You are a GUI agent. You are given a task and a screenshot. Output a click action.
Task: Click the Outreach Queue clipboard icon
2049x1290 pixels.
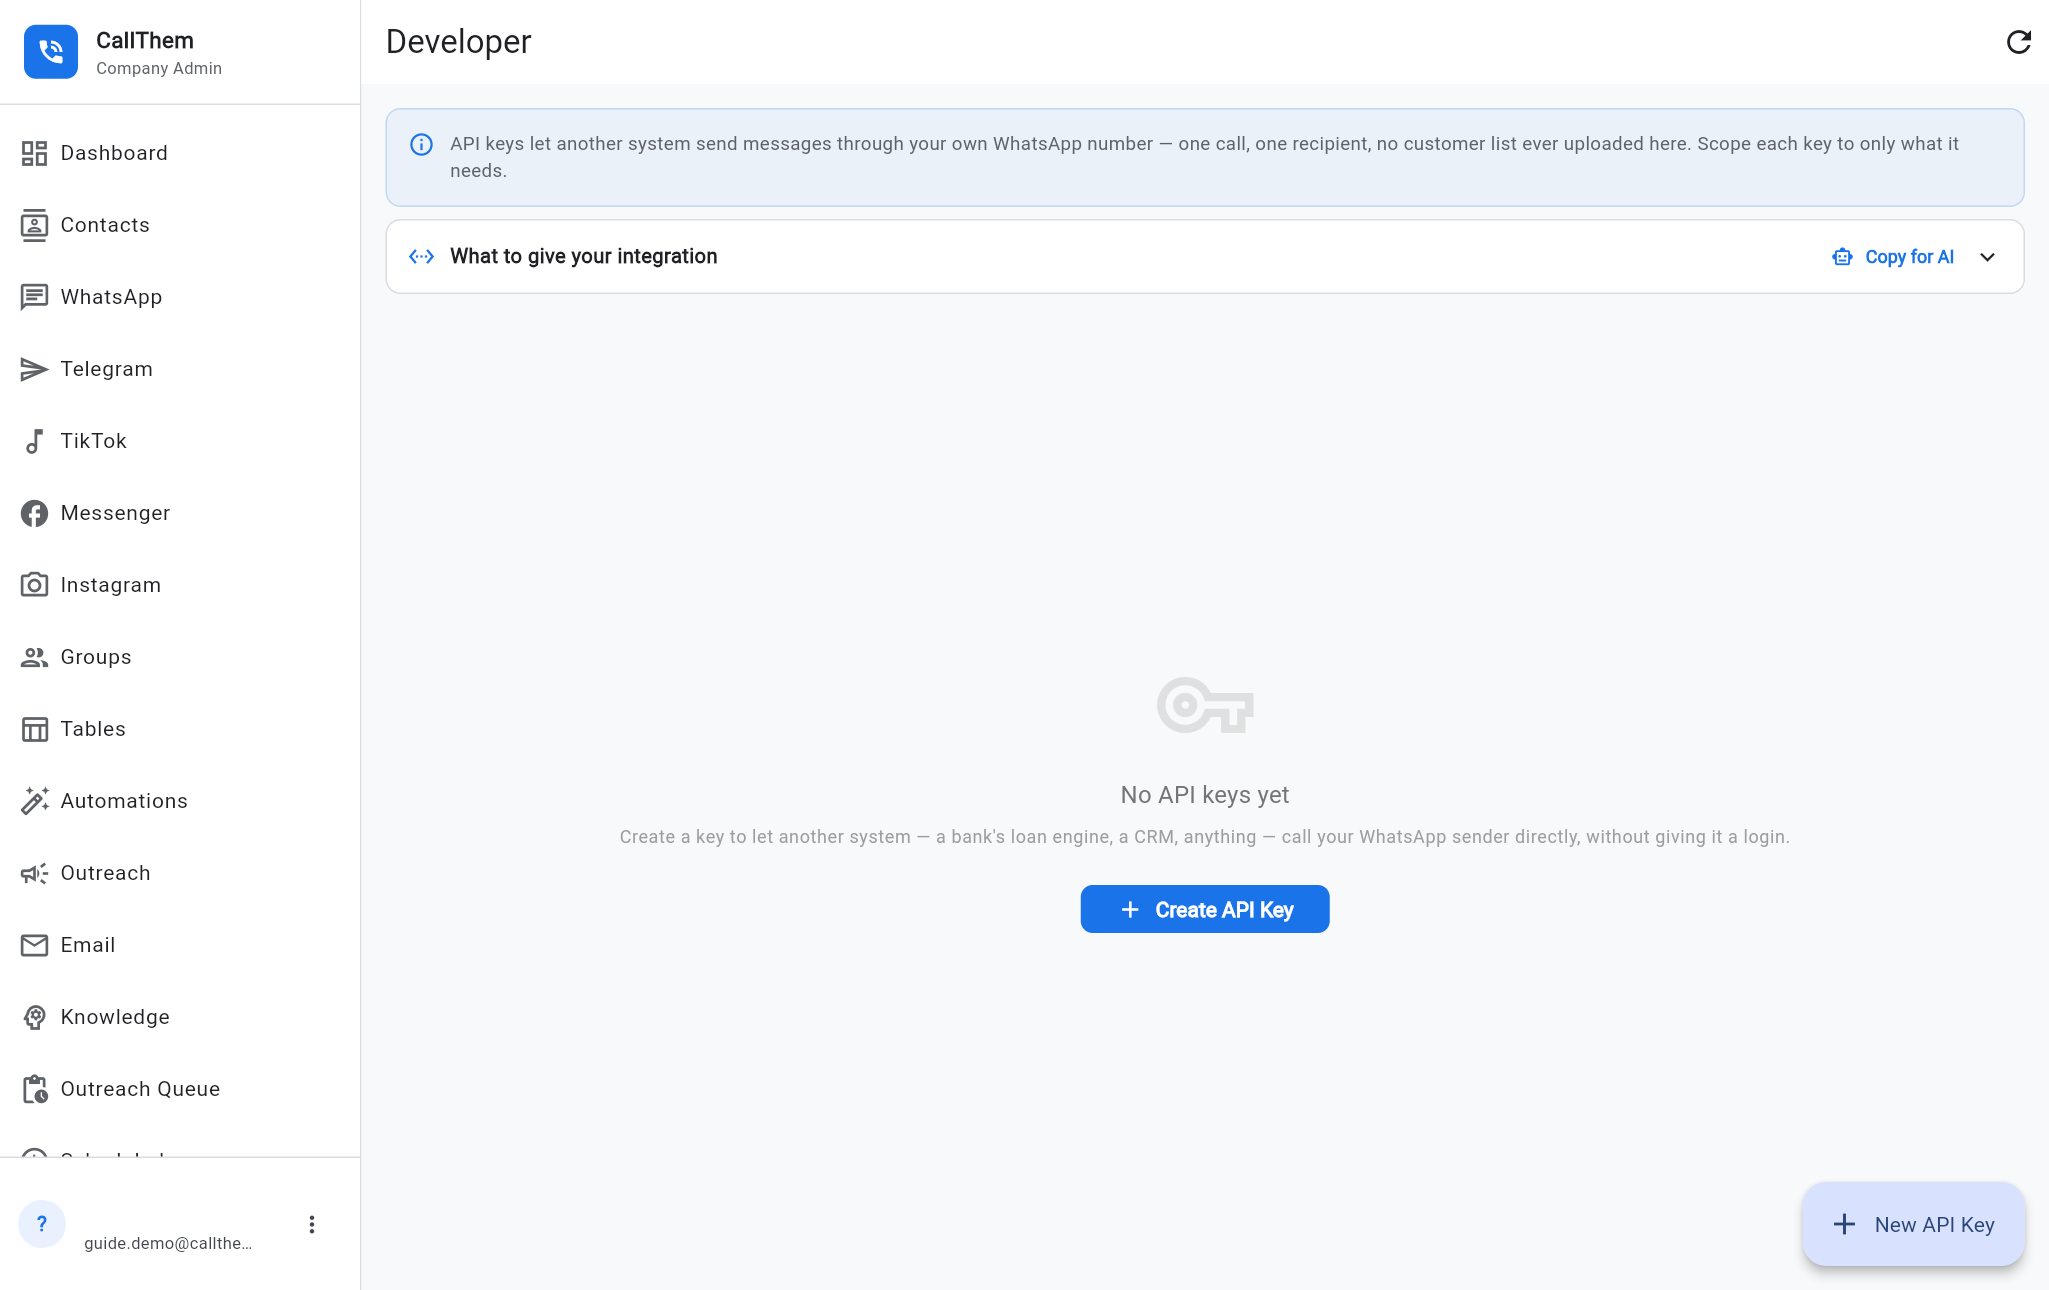pos(34,1089)
